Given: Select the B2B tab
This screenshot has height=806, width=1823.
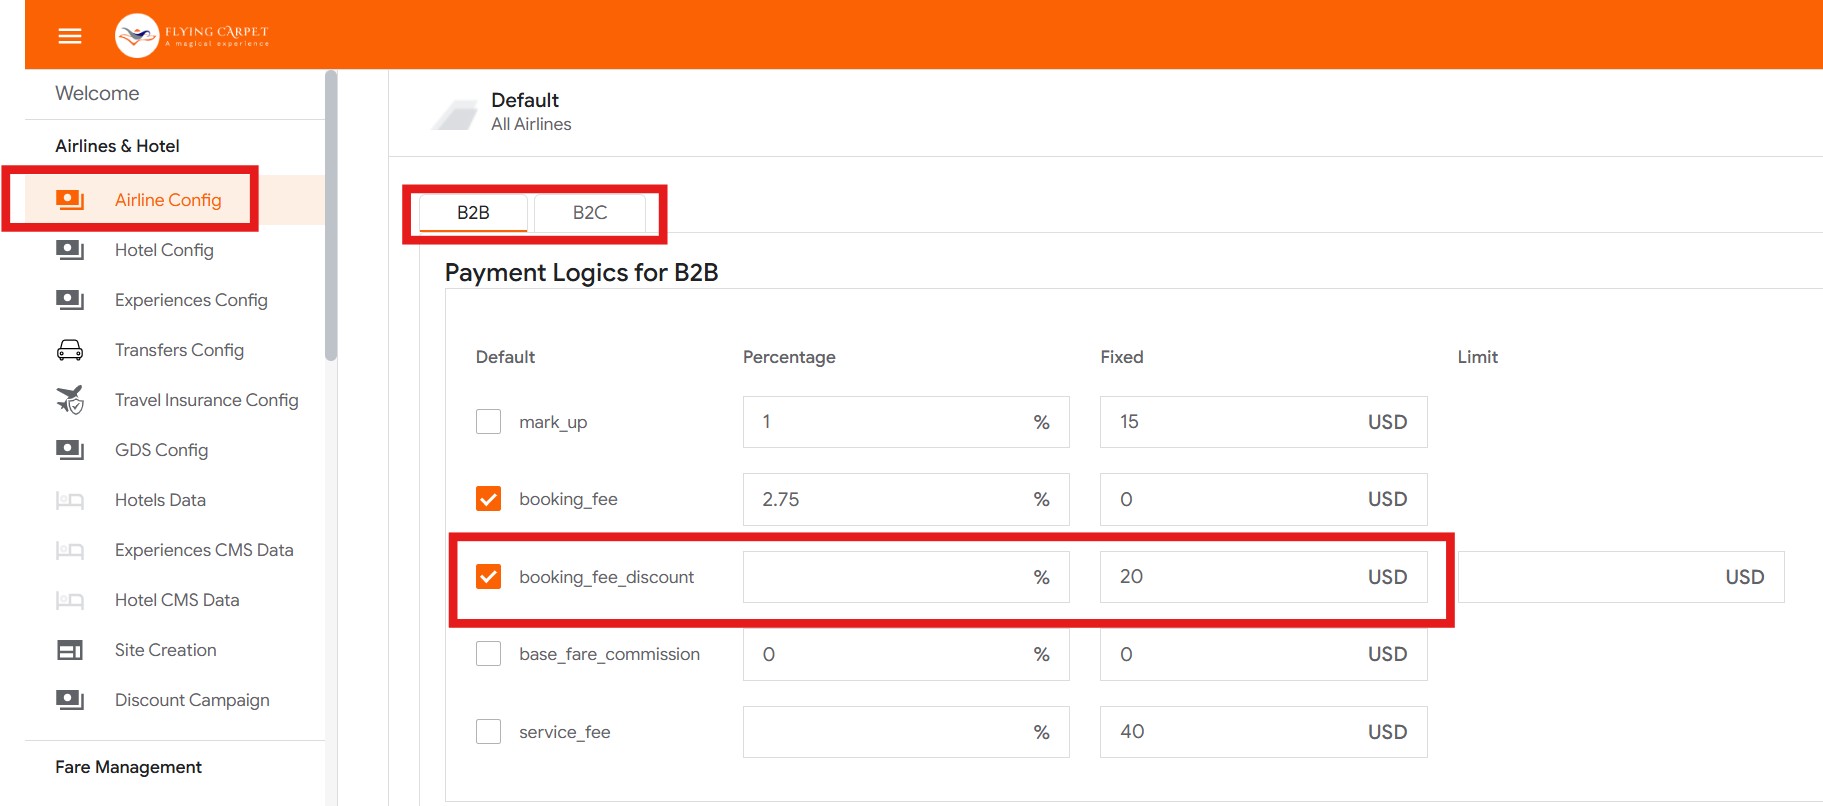Looking at the screenshot, I should pyautogui.click(x=473, y=213).
